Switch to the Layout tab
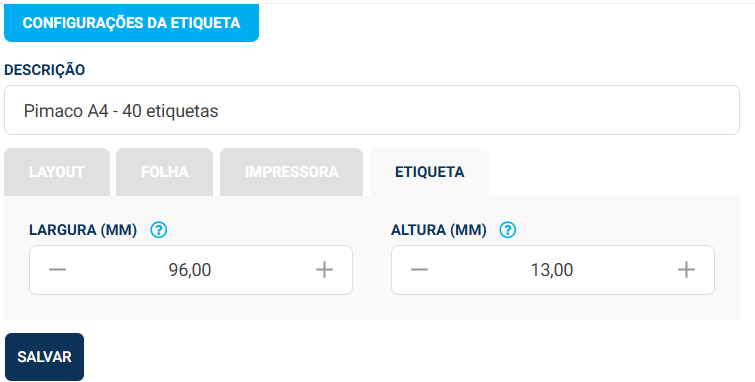 point(57,172)
